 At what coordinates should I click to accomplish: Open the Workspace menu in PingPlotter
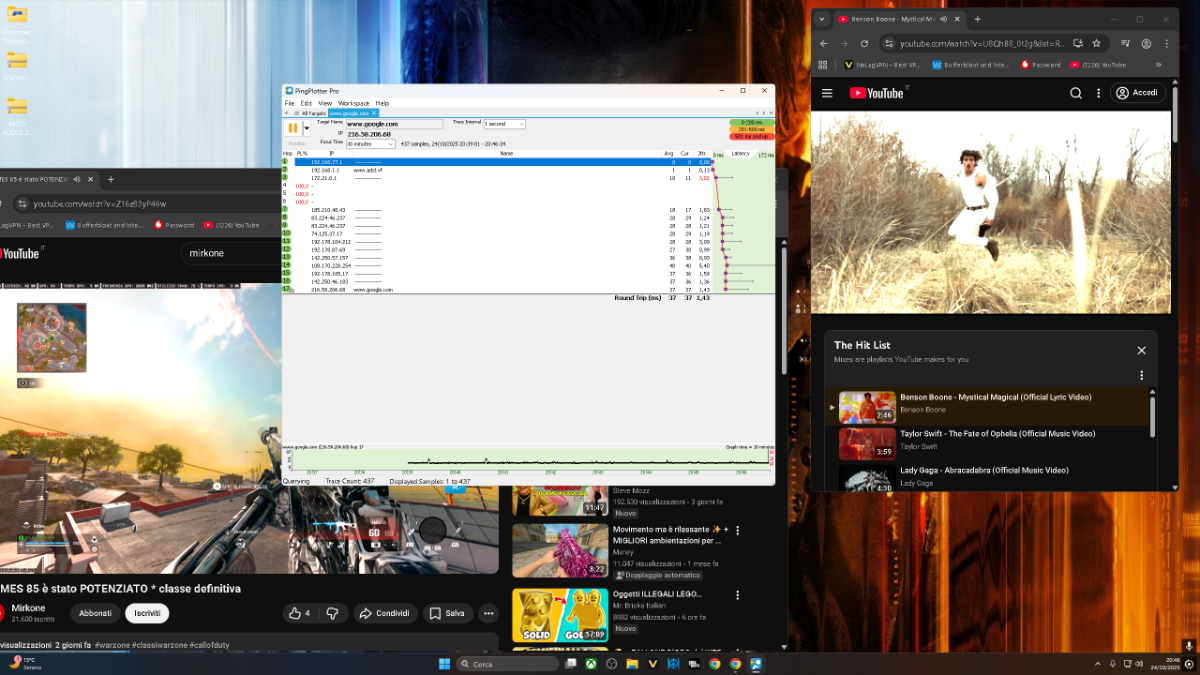[x=353, y=103]
